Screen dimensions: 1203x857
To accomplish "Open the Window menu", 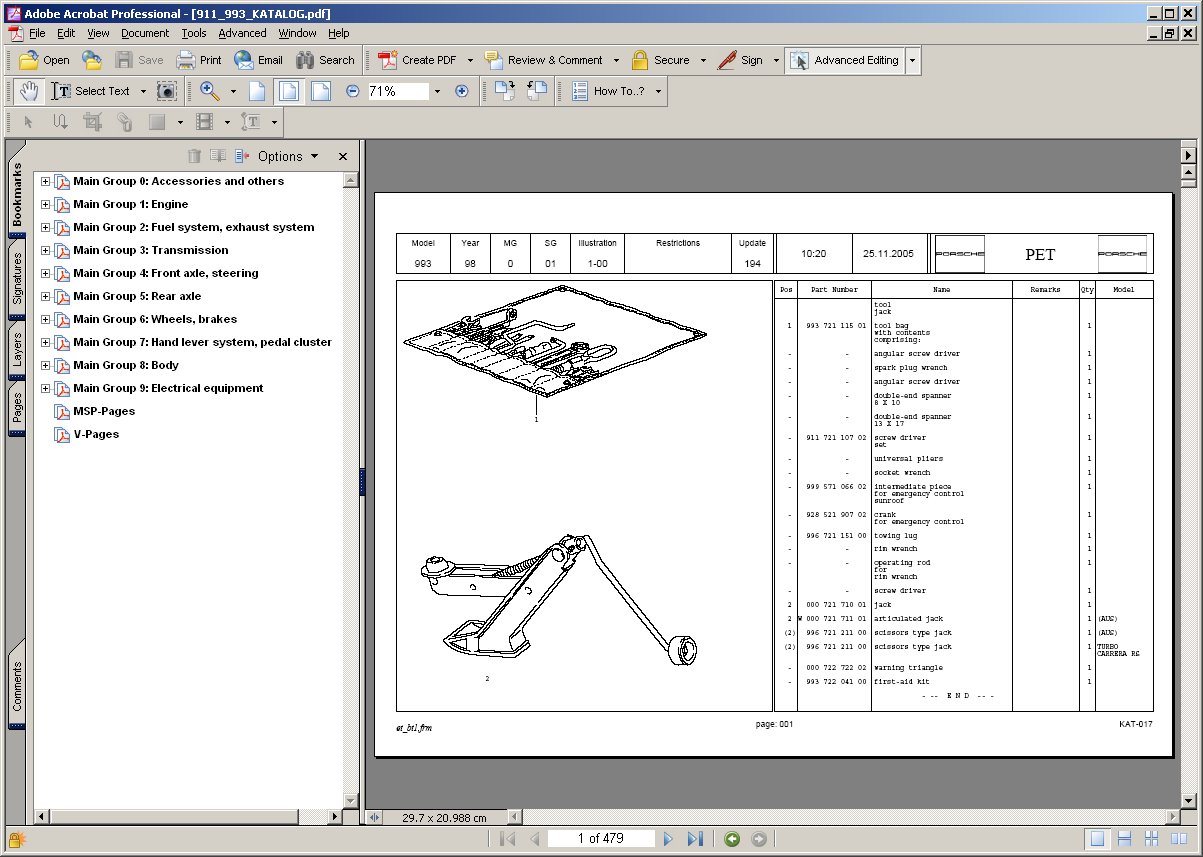I will 297,33.
